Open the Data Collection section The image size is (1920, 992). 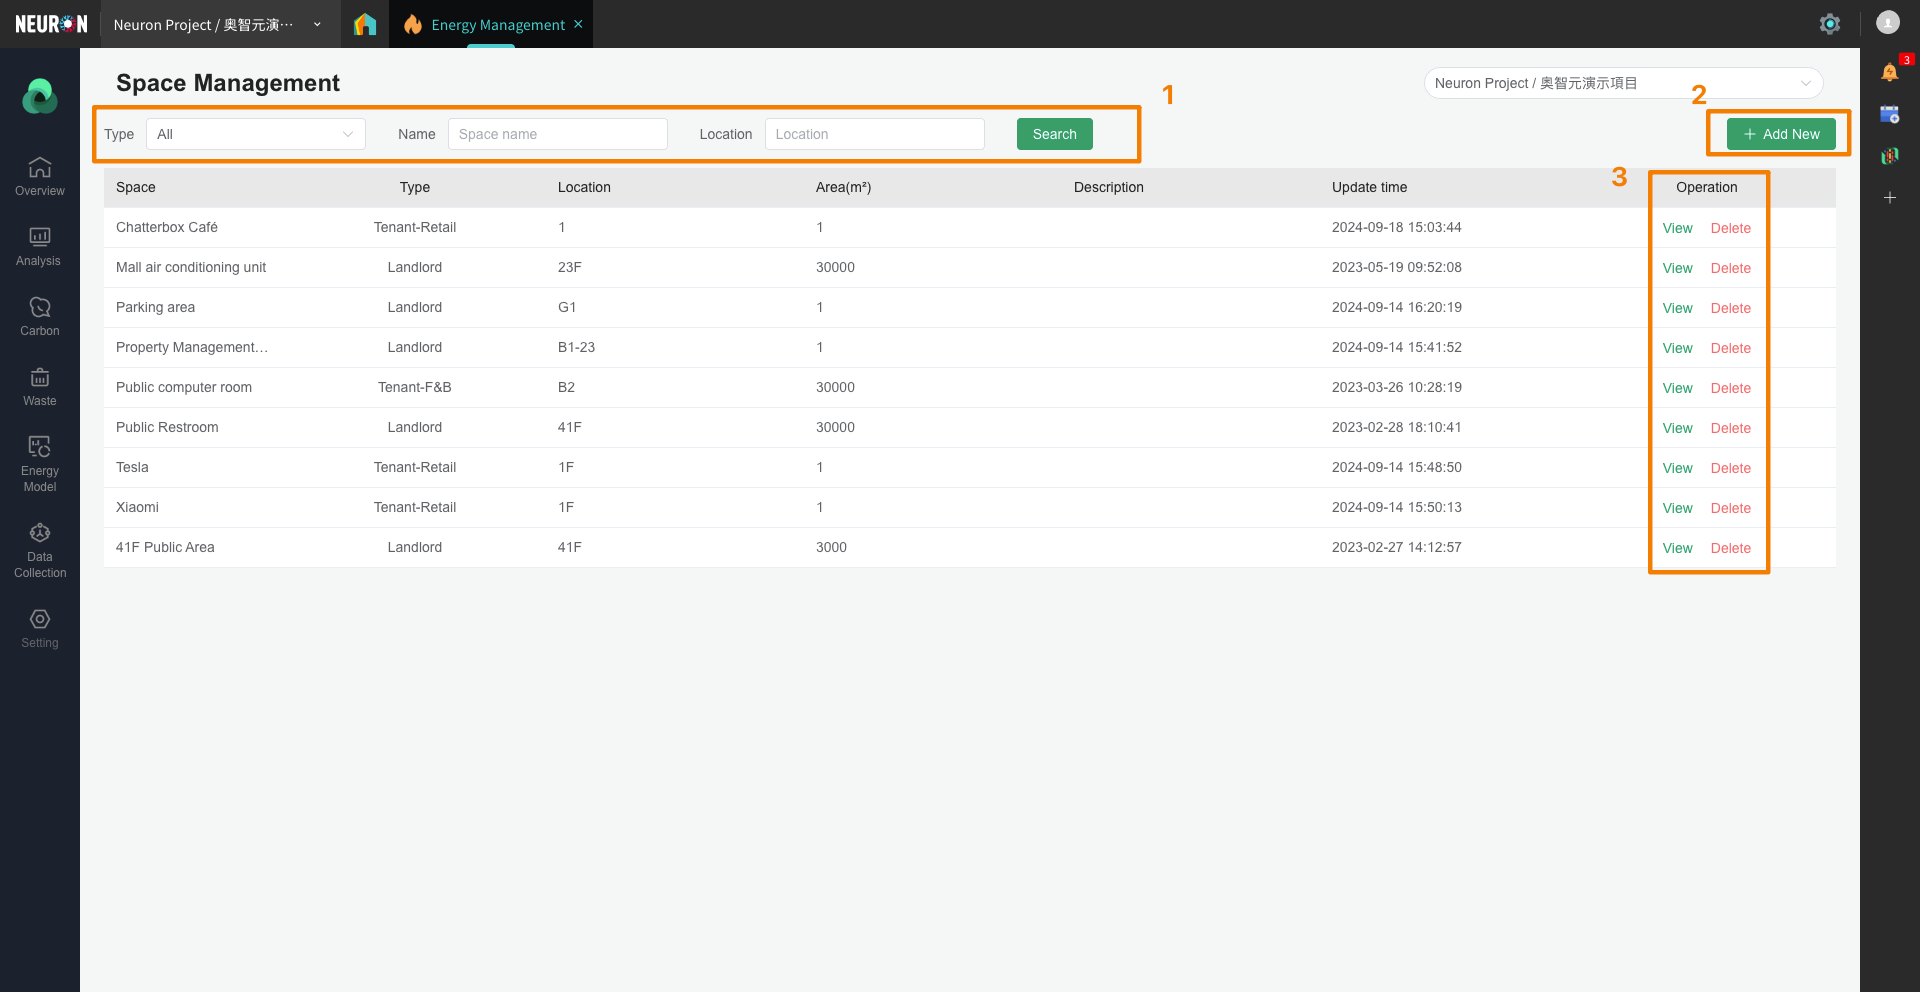(x=40, y=549)
